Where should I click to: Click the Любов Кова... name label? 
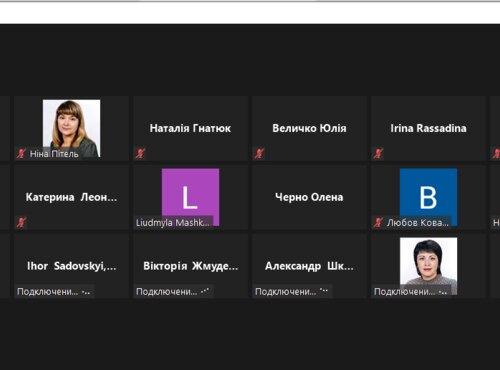point(418,223)
